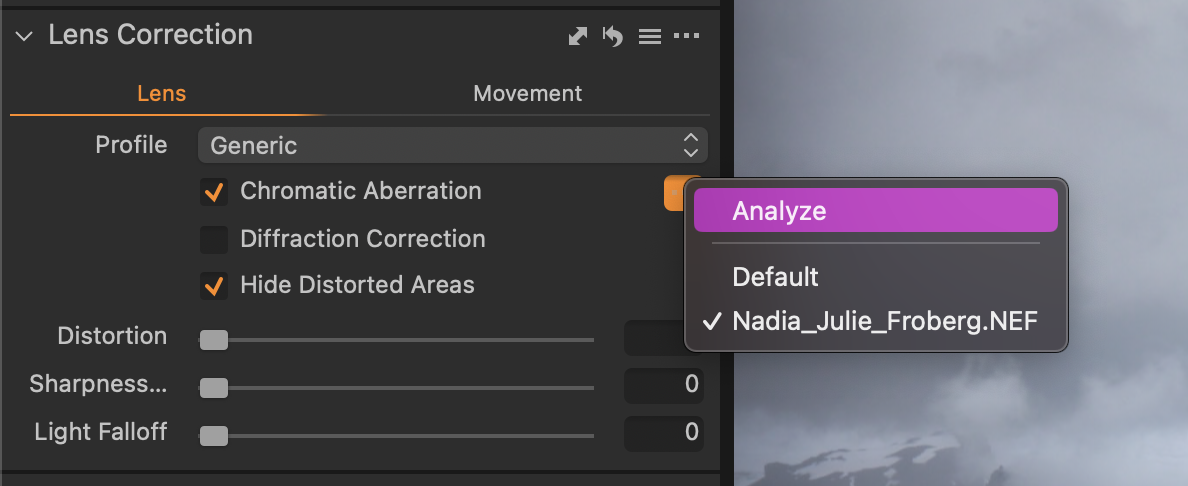Open the Generic Profile dropdown
Image resolution: width=1188 pixels, height=486 pixels.
[x=452, y=145]
